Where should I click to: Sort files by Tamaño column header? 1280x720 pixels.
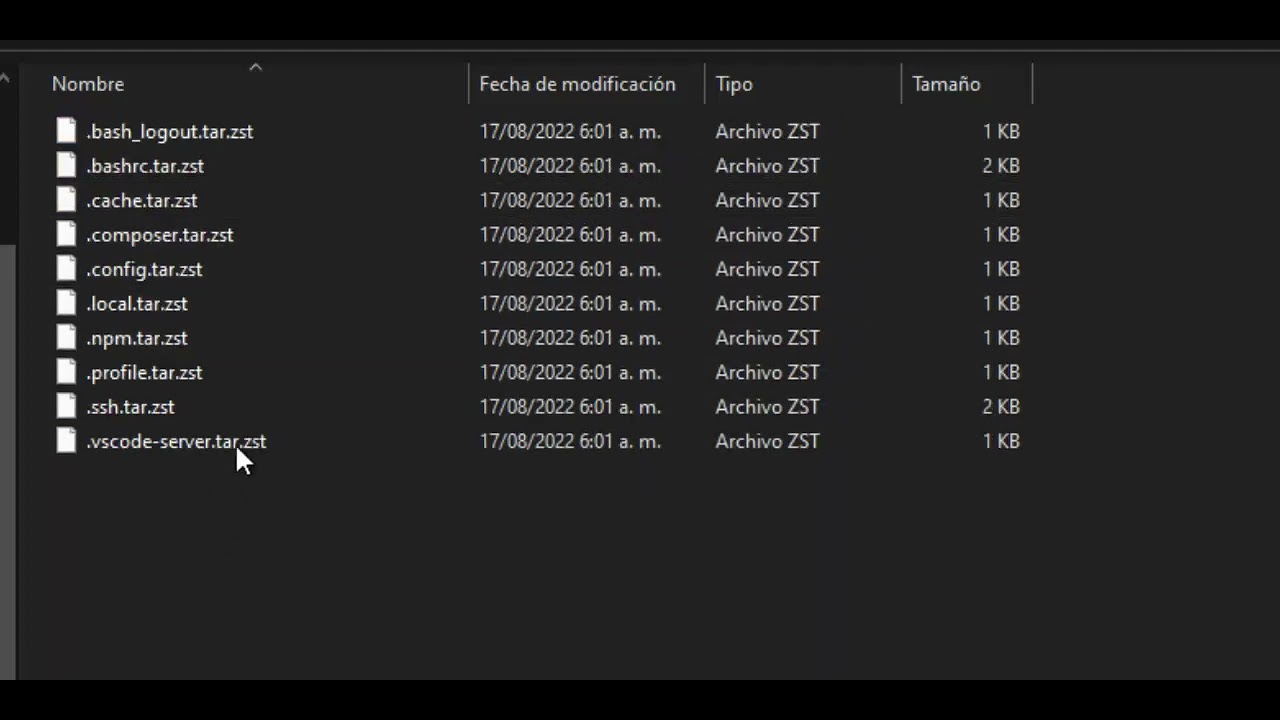(x=946, y=85)
